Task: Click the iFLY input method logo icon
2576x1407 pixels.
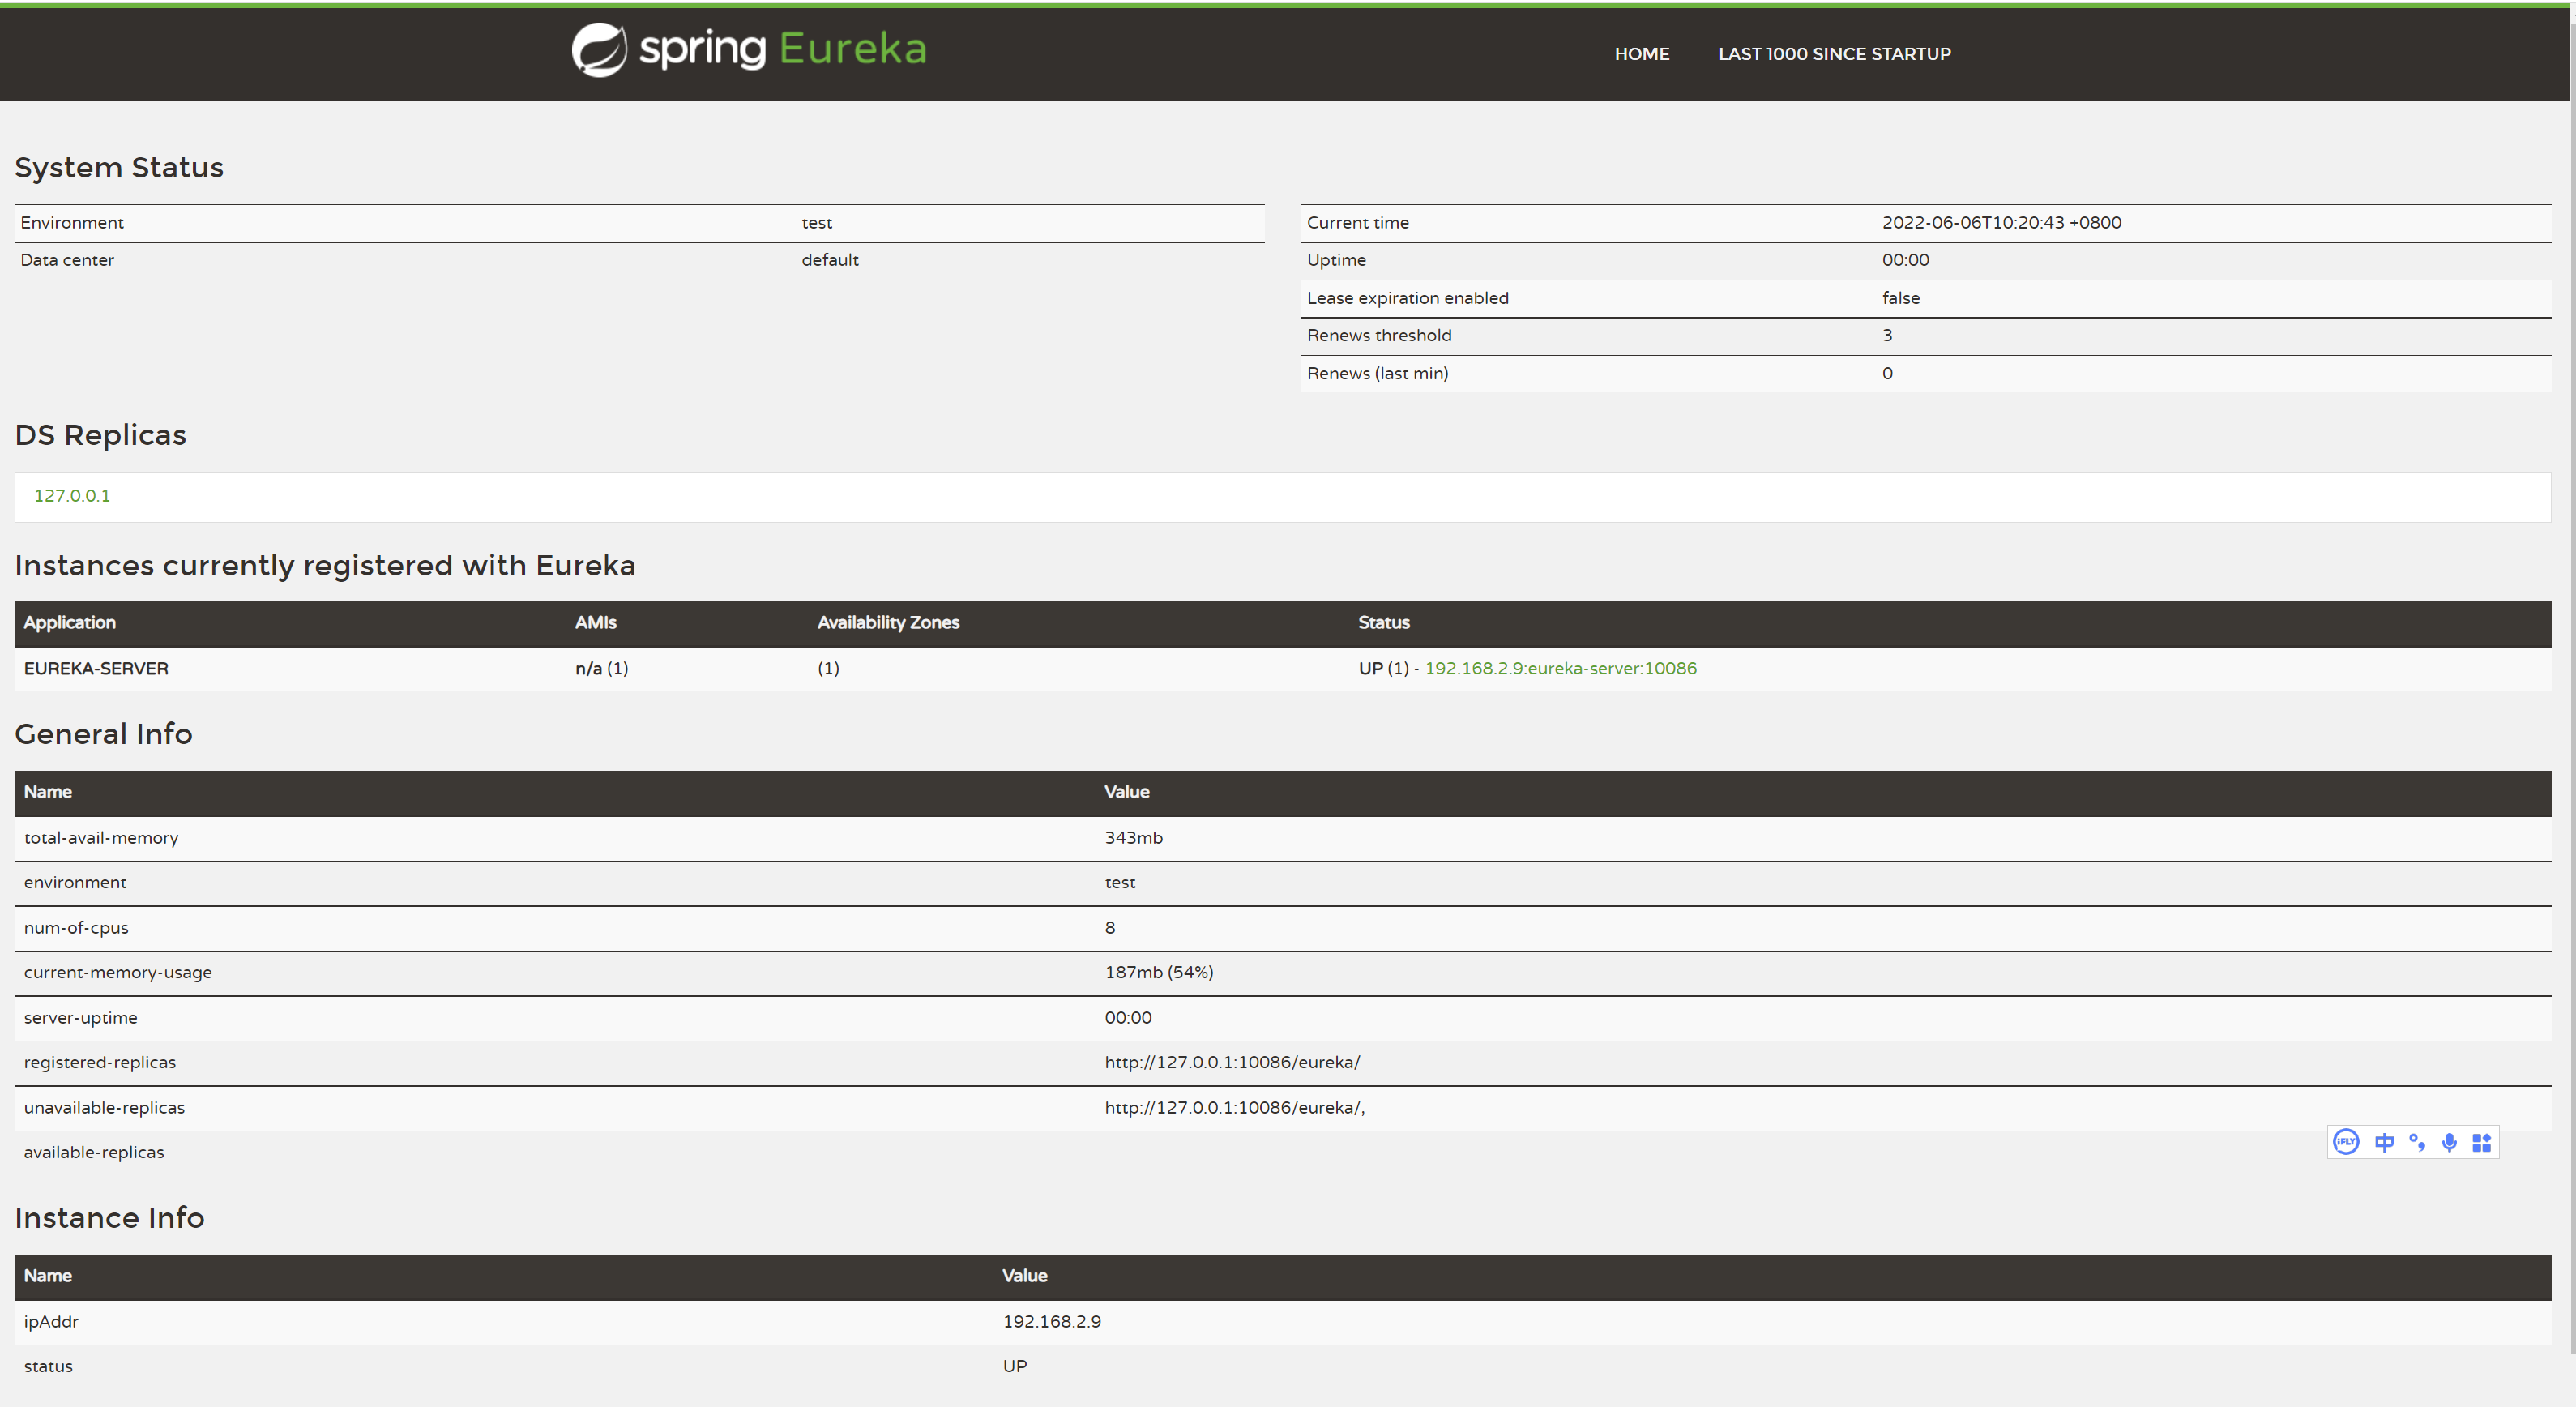Action: point(2346,1142)
